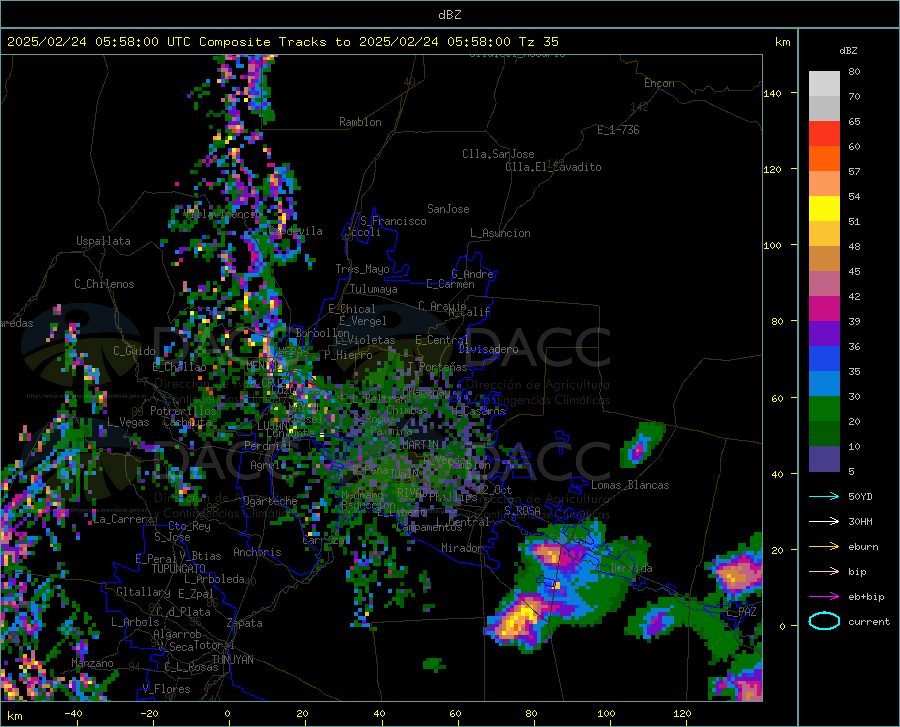Click the 'Mirador' map label
Viewport: 900px width, 727px height.
point(461,548)
